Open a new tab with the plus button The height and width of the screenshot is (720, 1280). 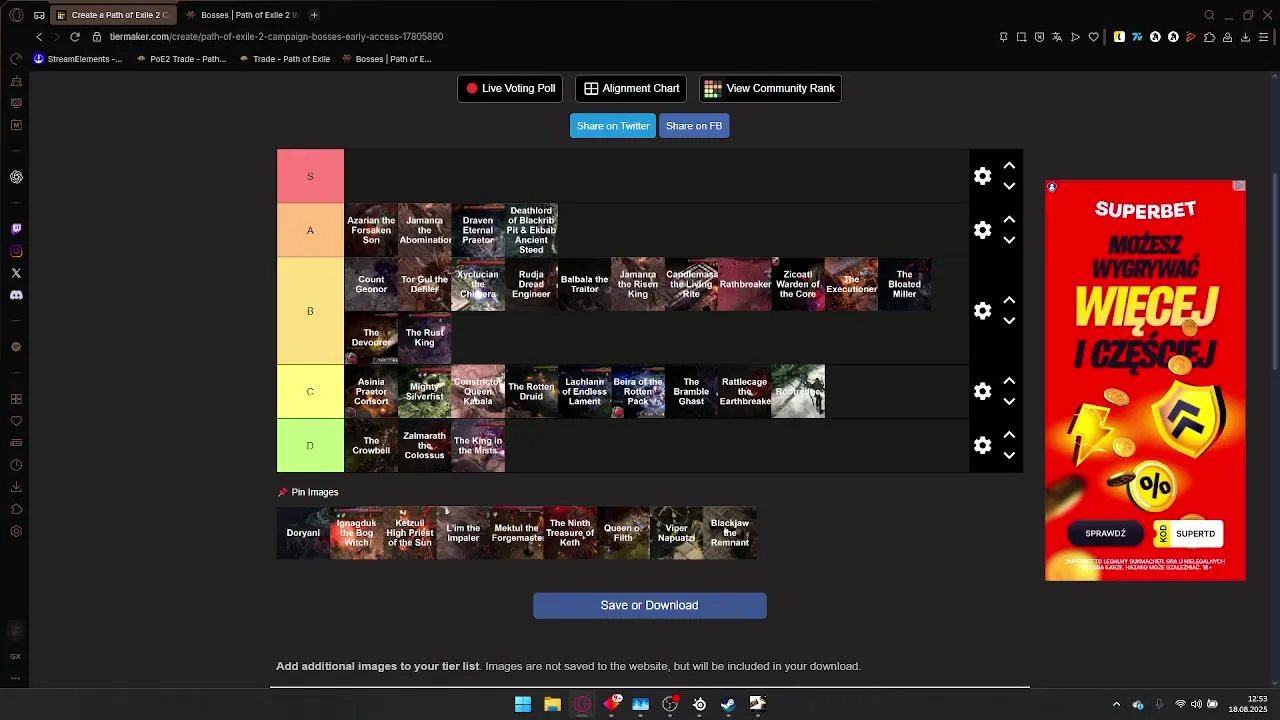pos(314,15)
